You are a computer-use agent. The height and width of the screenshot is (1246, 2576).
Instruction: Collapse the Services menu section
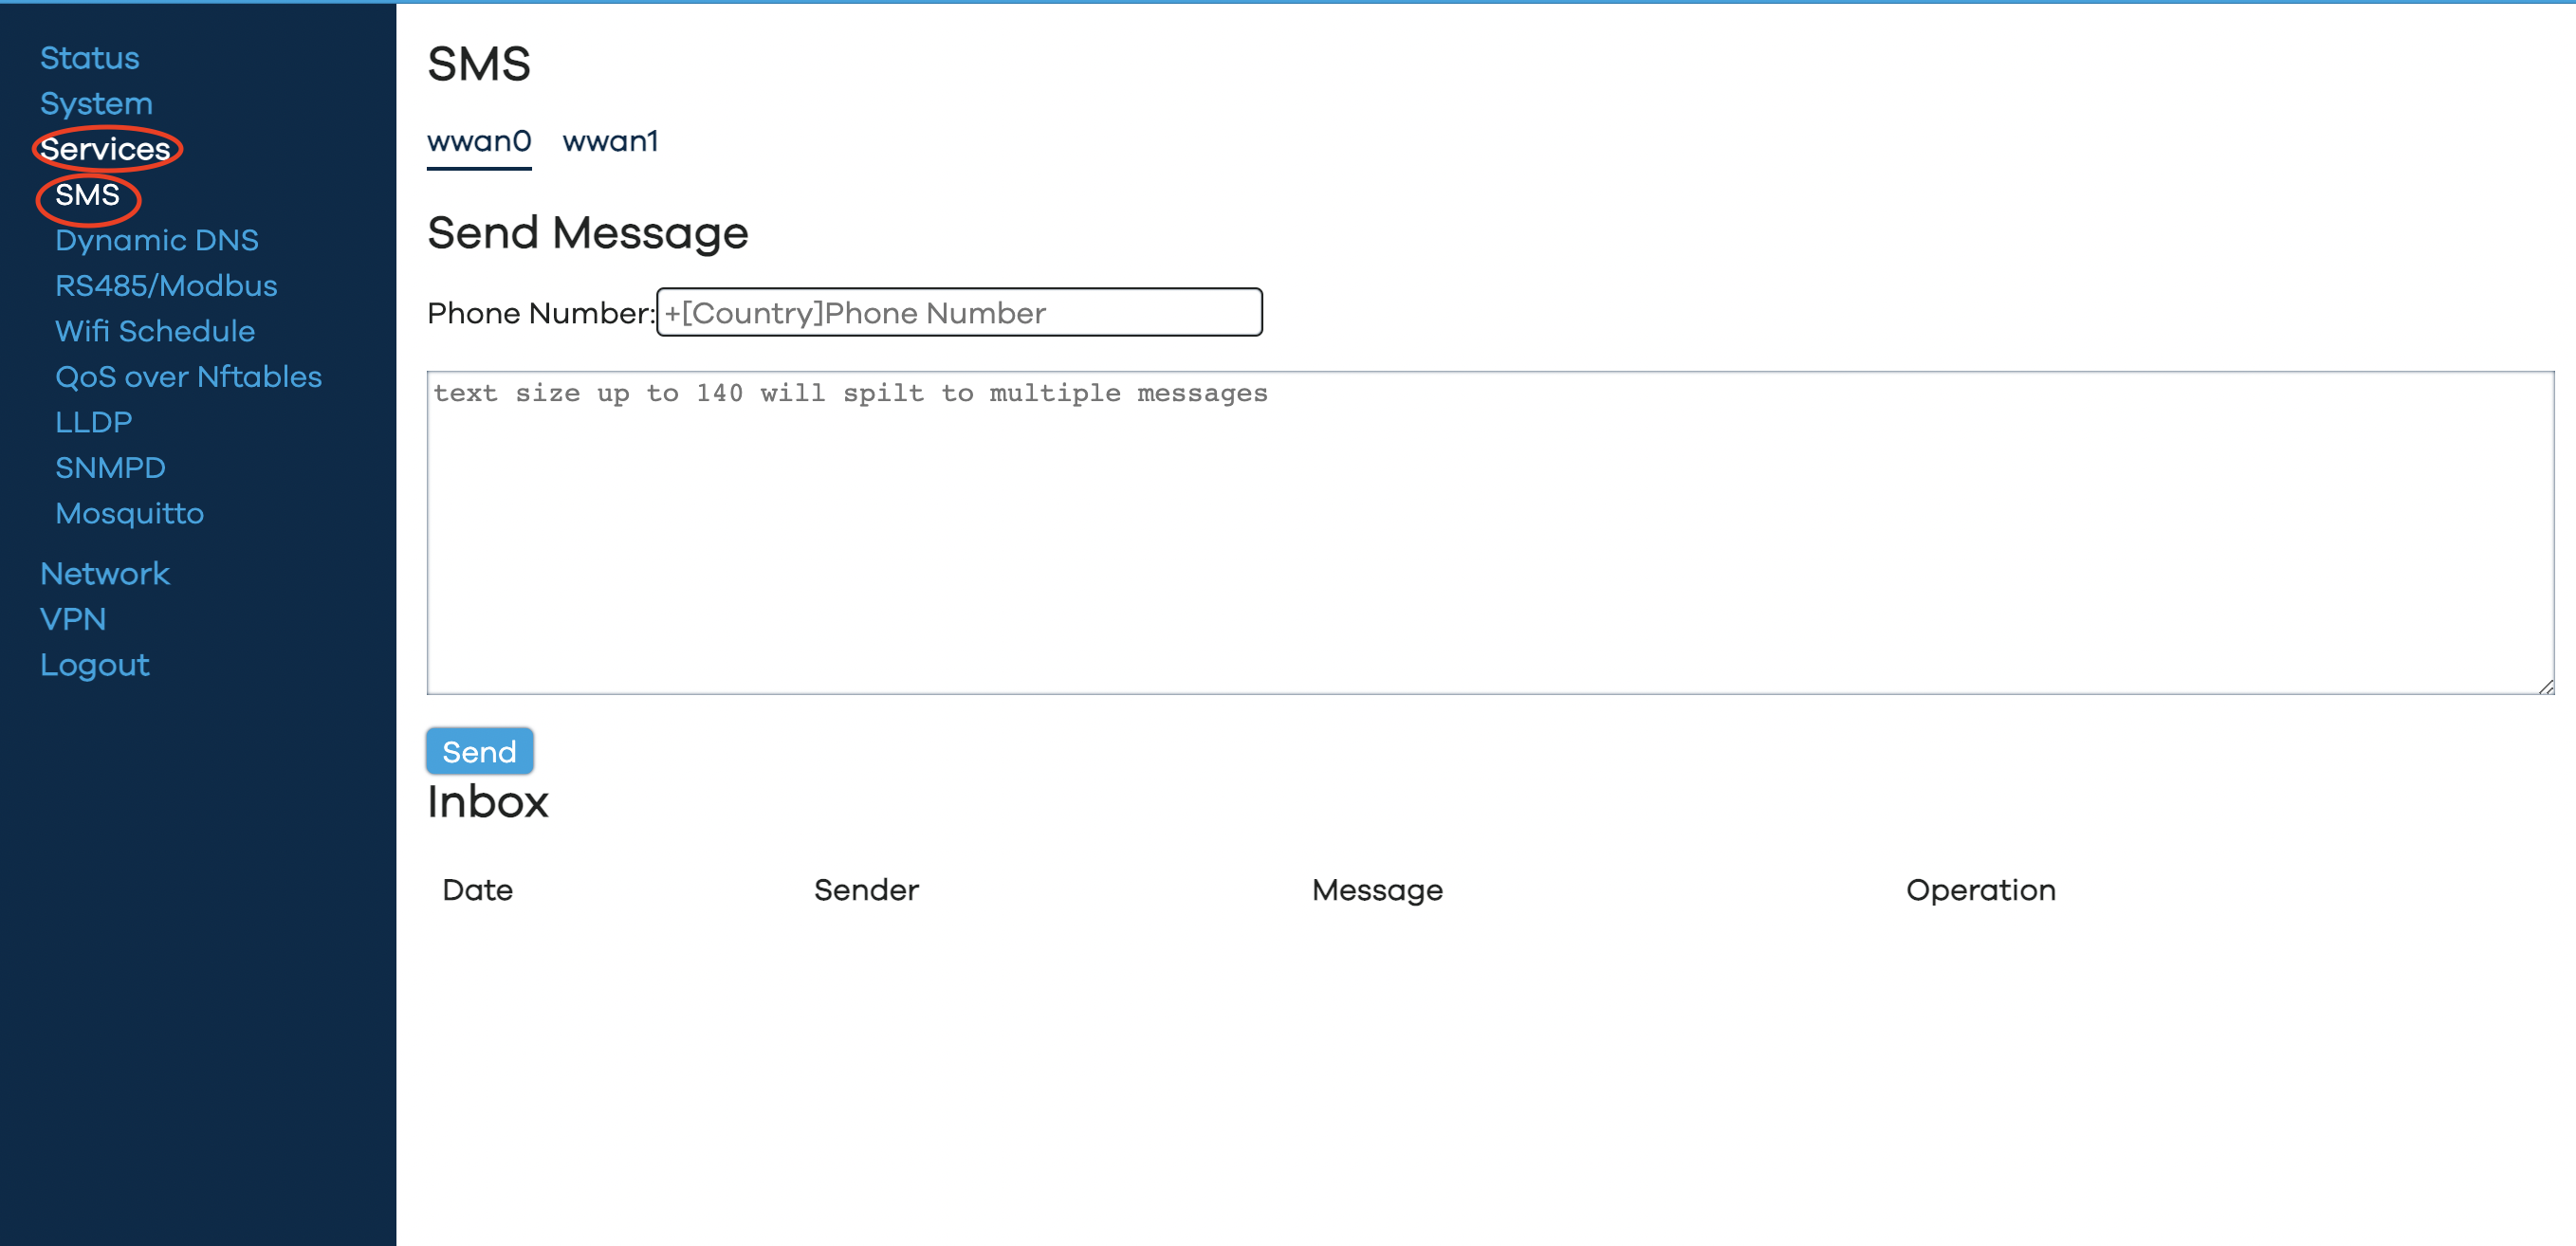point(105,149)
